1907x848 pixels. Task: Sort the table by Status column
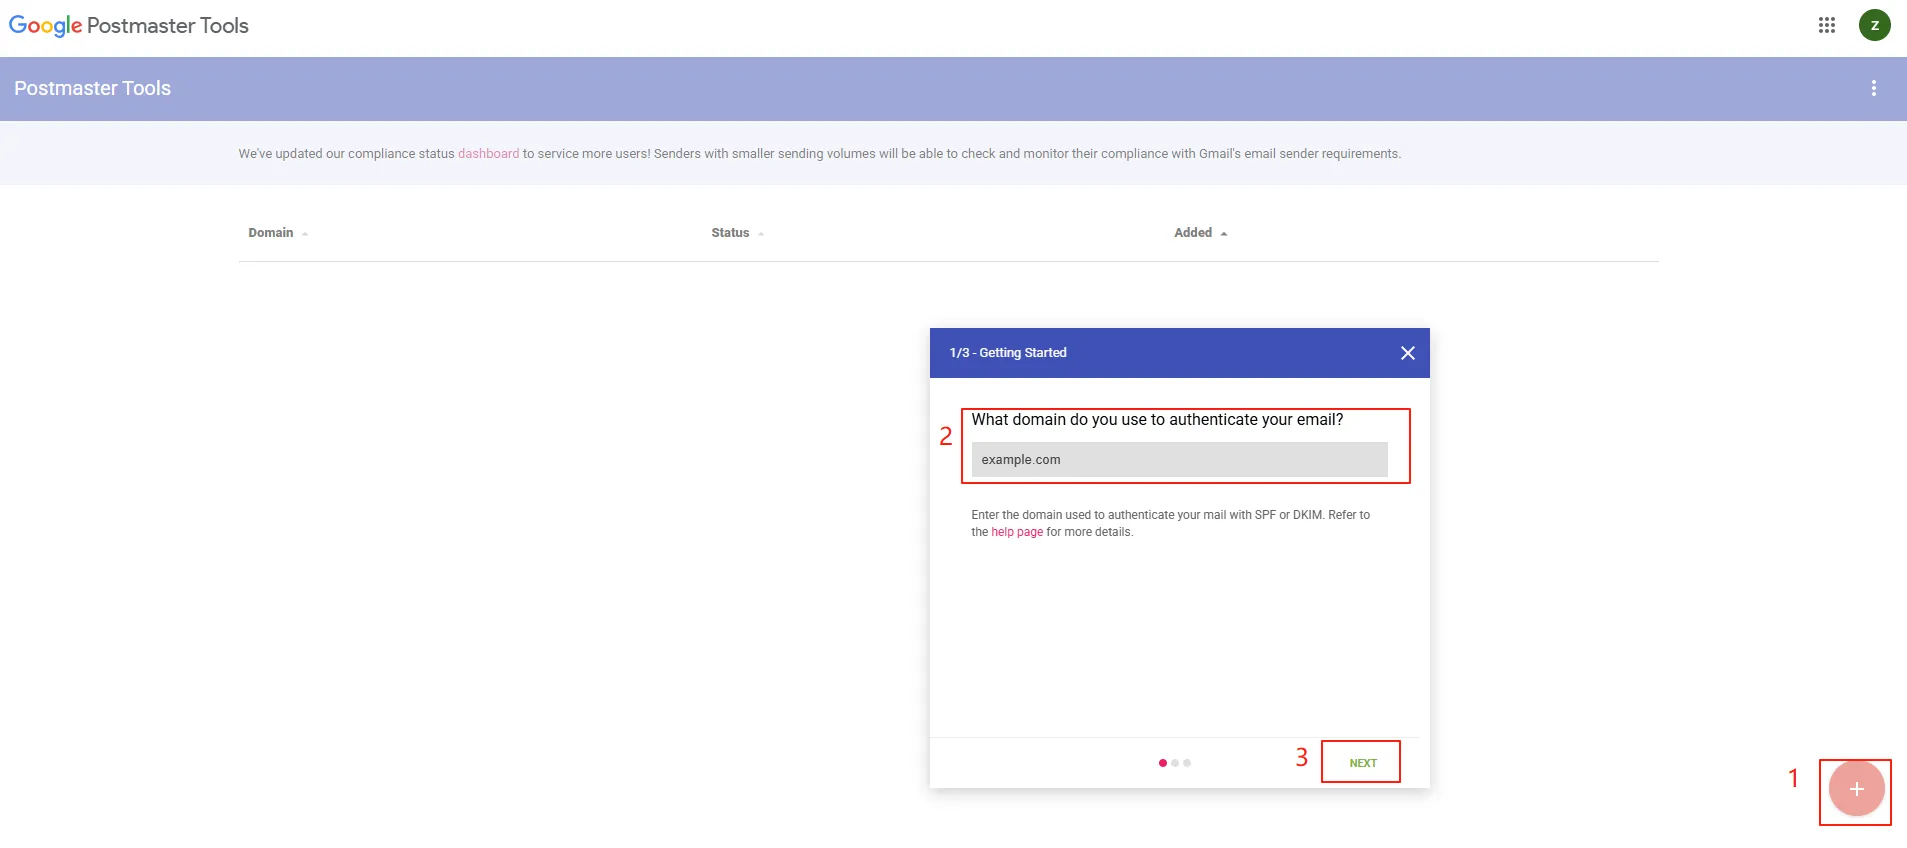(x=737, y=233)
